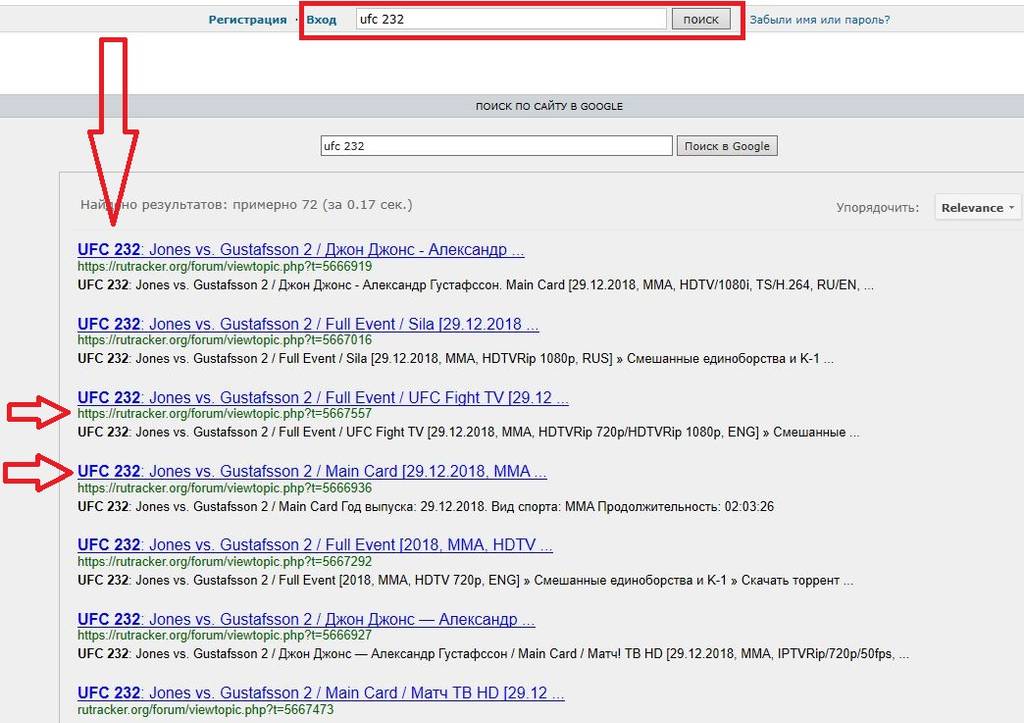Click snippet mentioning HDTV/1080i, TS/H.264

click(475, 285)
